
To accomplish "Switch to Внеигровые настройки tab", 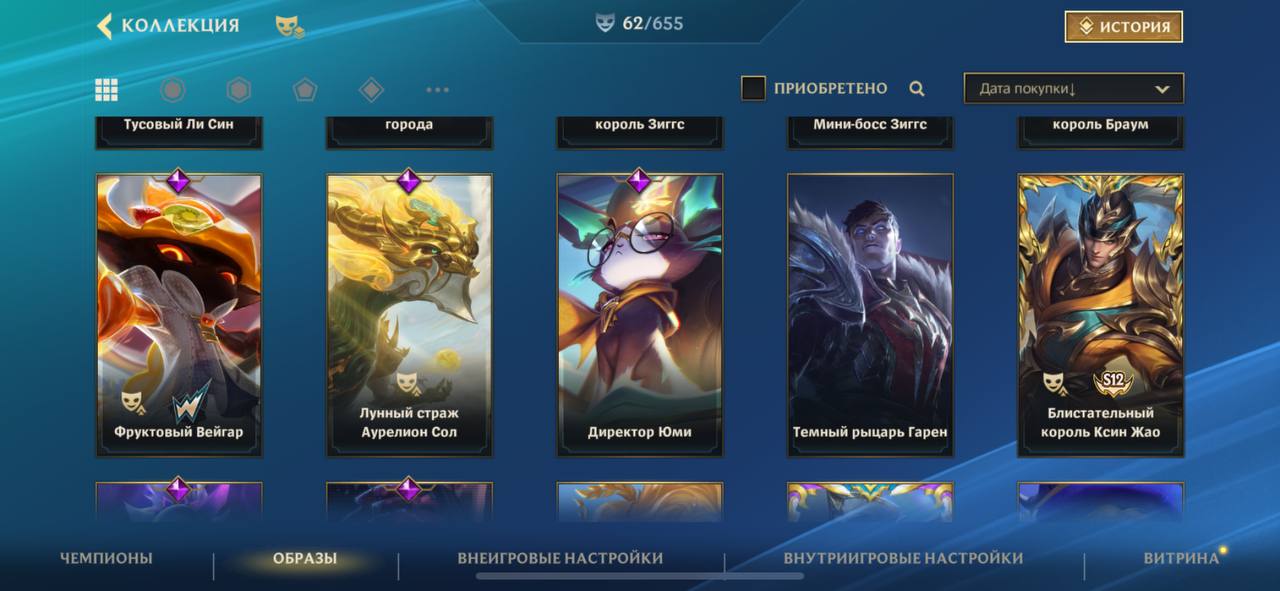I will tap(560, 558).
